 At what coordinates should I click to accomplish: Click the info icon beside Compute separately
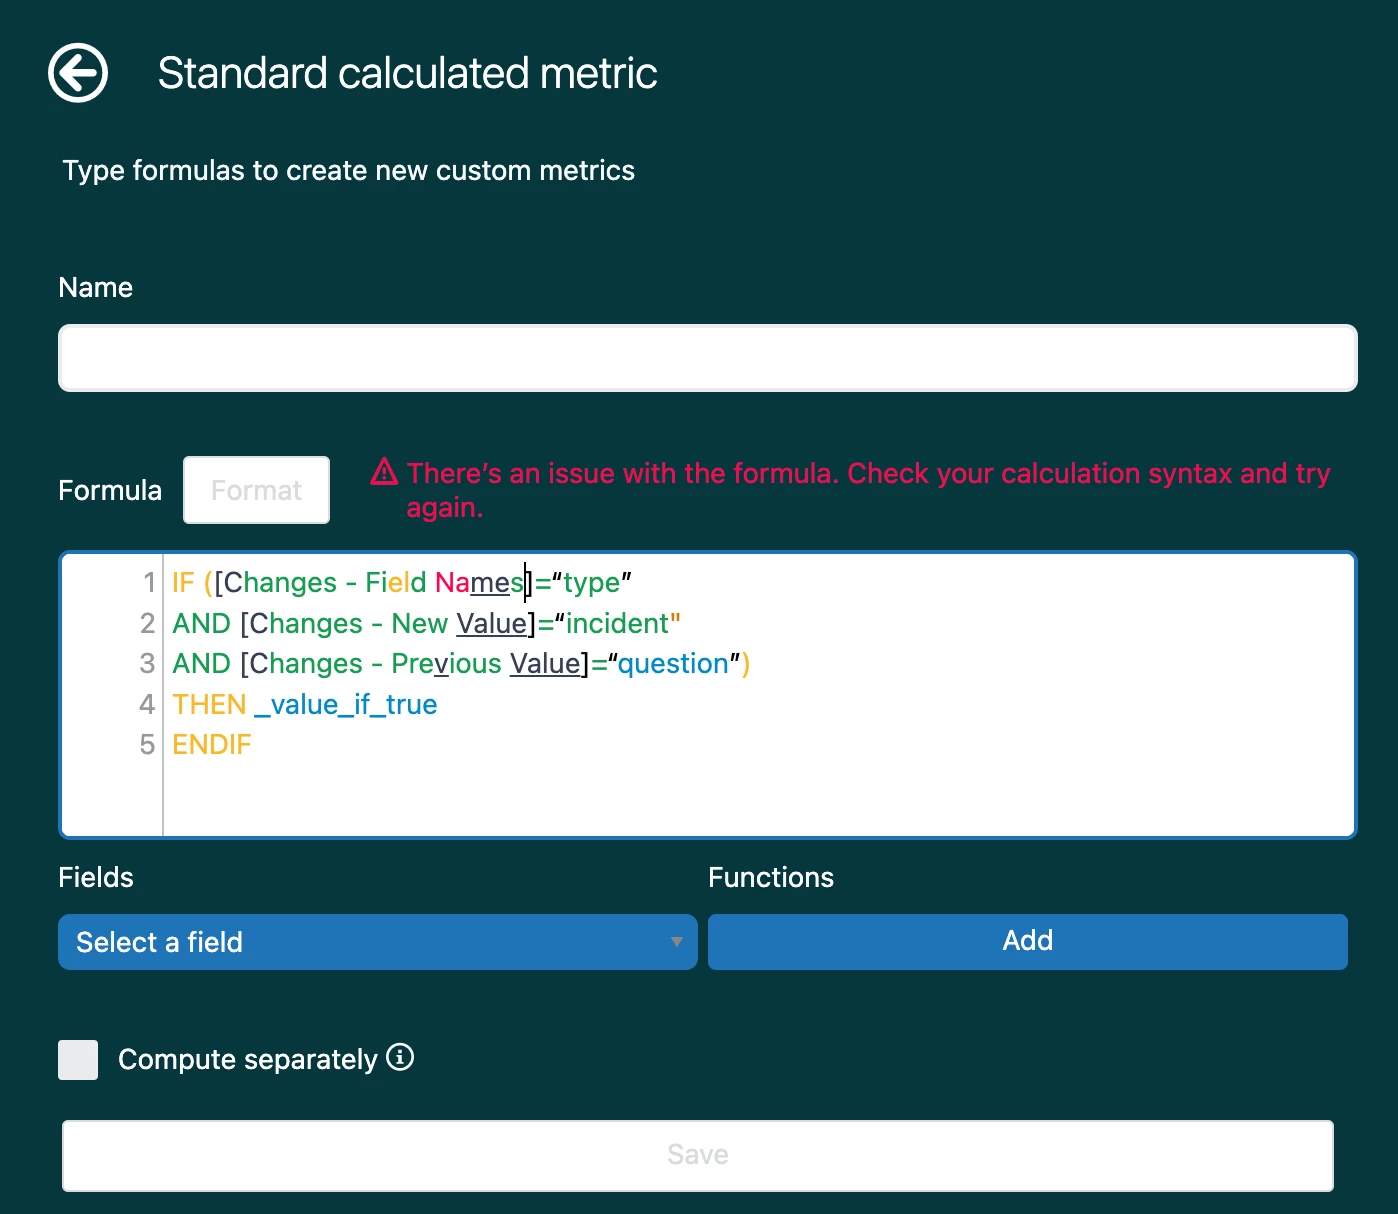pyautogui.click(x=400, y=1057)
